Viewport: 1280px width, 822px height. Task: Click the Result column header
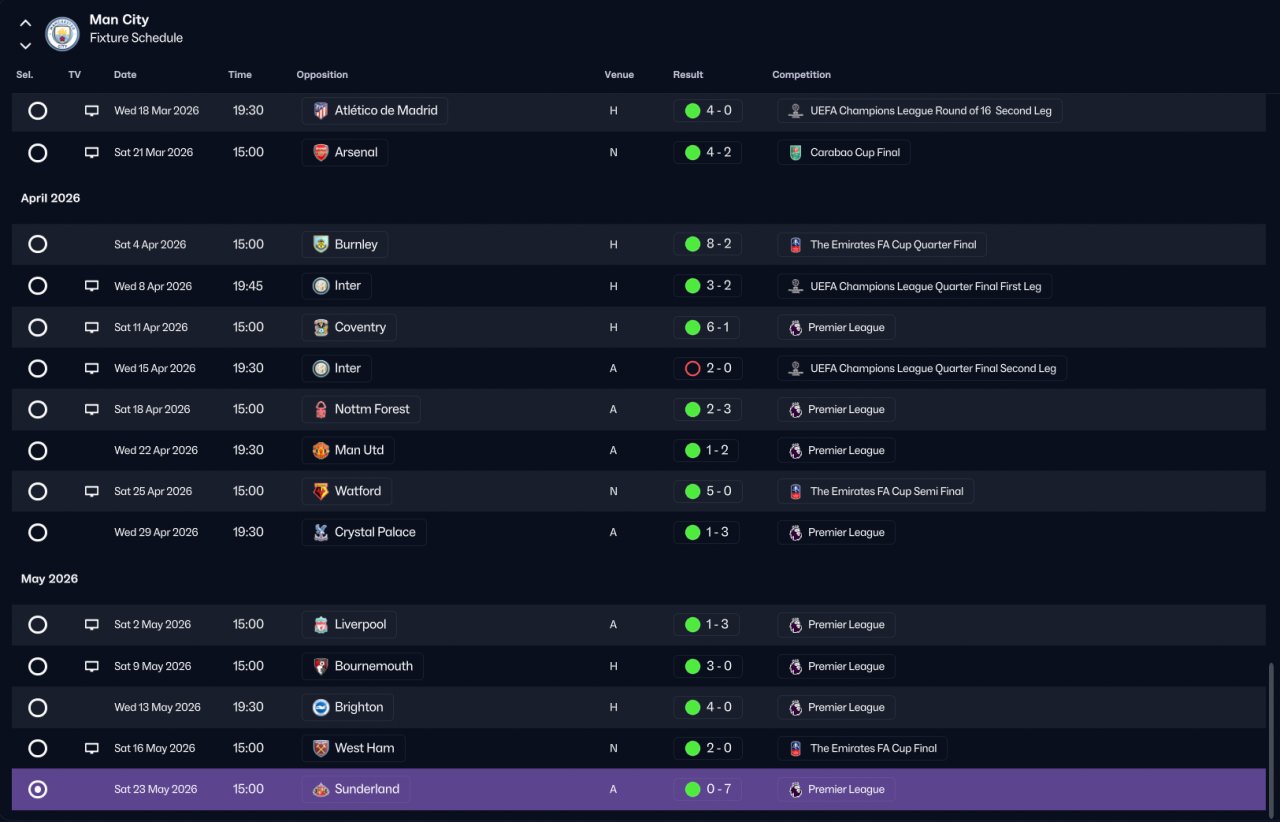[688, 75]
